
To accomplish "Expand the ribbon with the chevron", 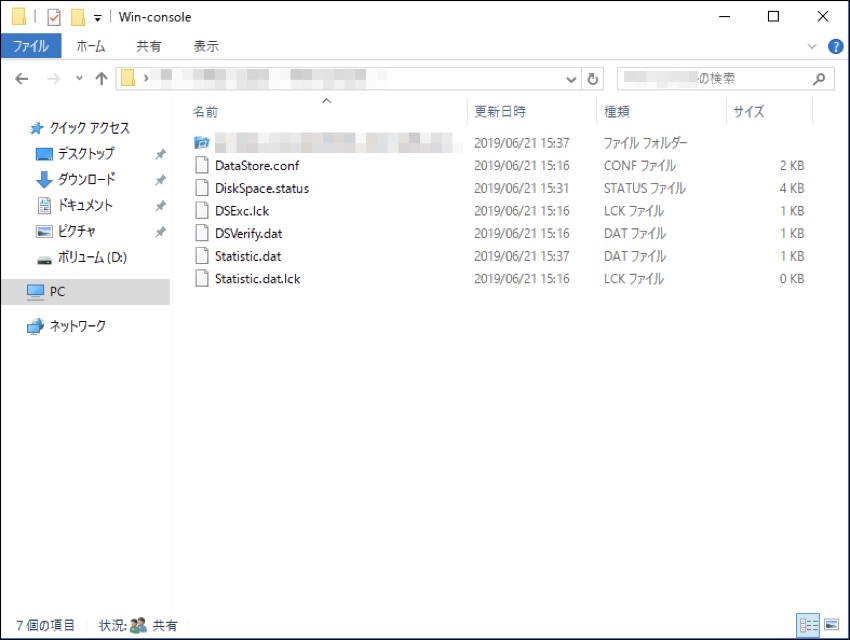I will 812,47.
